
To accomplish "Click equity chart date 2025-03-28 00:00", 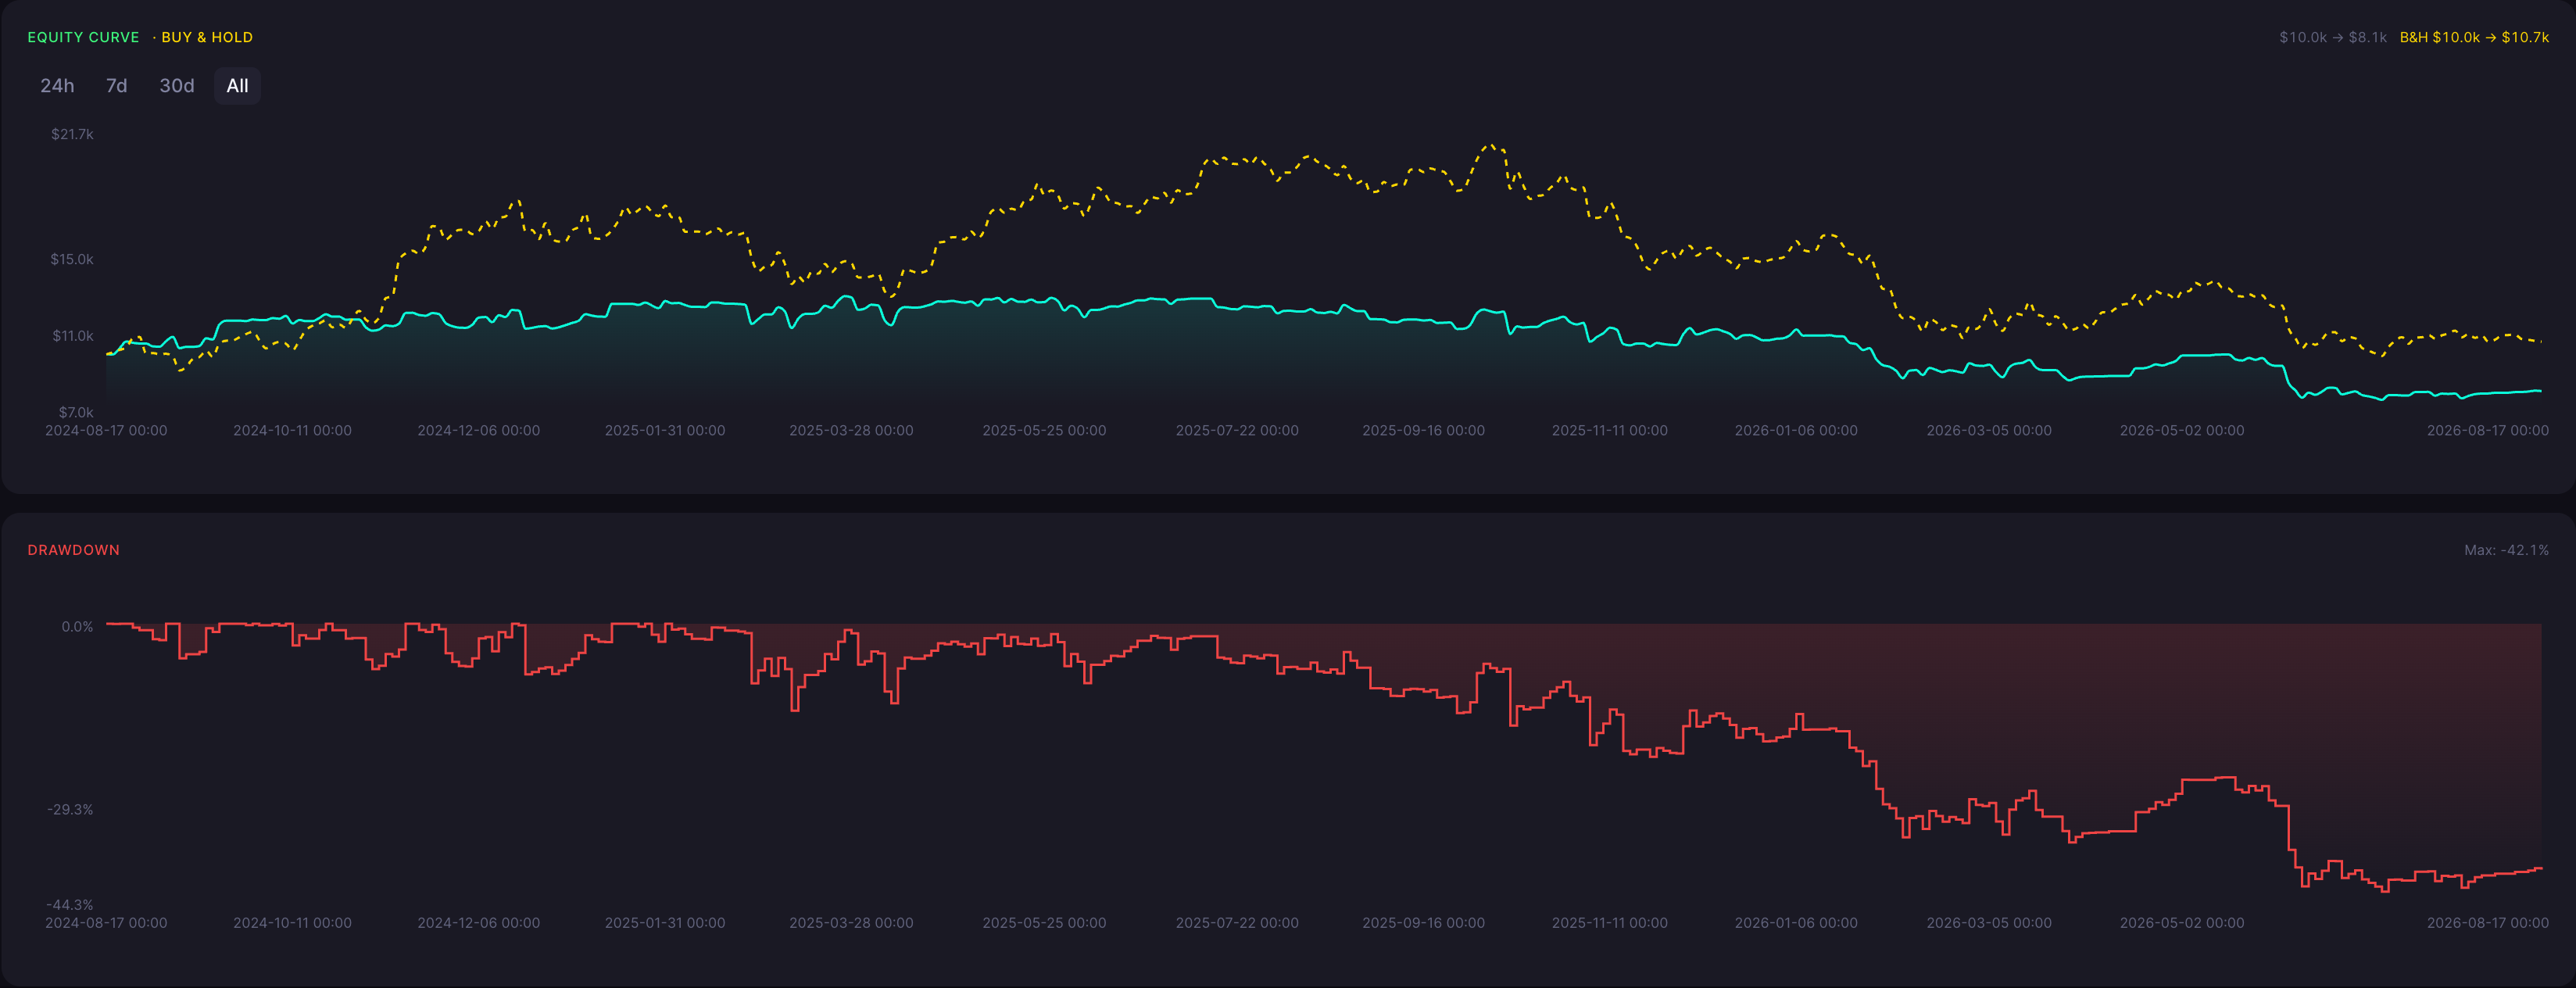I will tap(851, 431).
